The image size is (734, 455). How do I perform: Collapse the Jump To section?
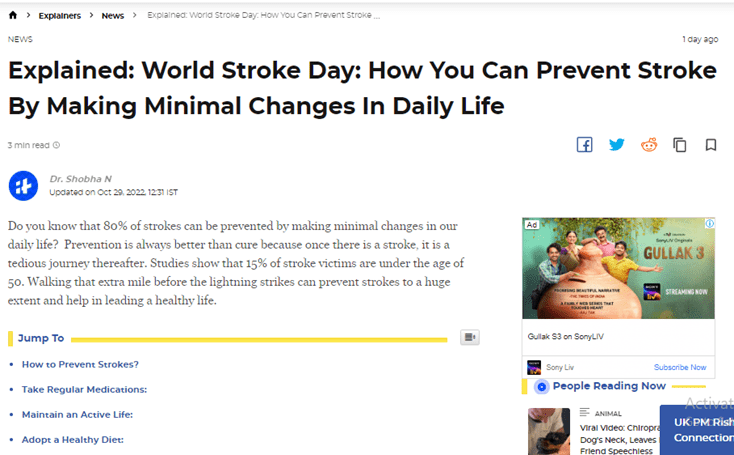pyautogui.click(x=469, y=338)
